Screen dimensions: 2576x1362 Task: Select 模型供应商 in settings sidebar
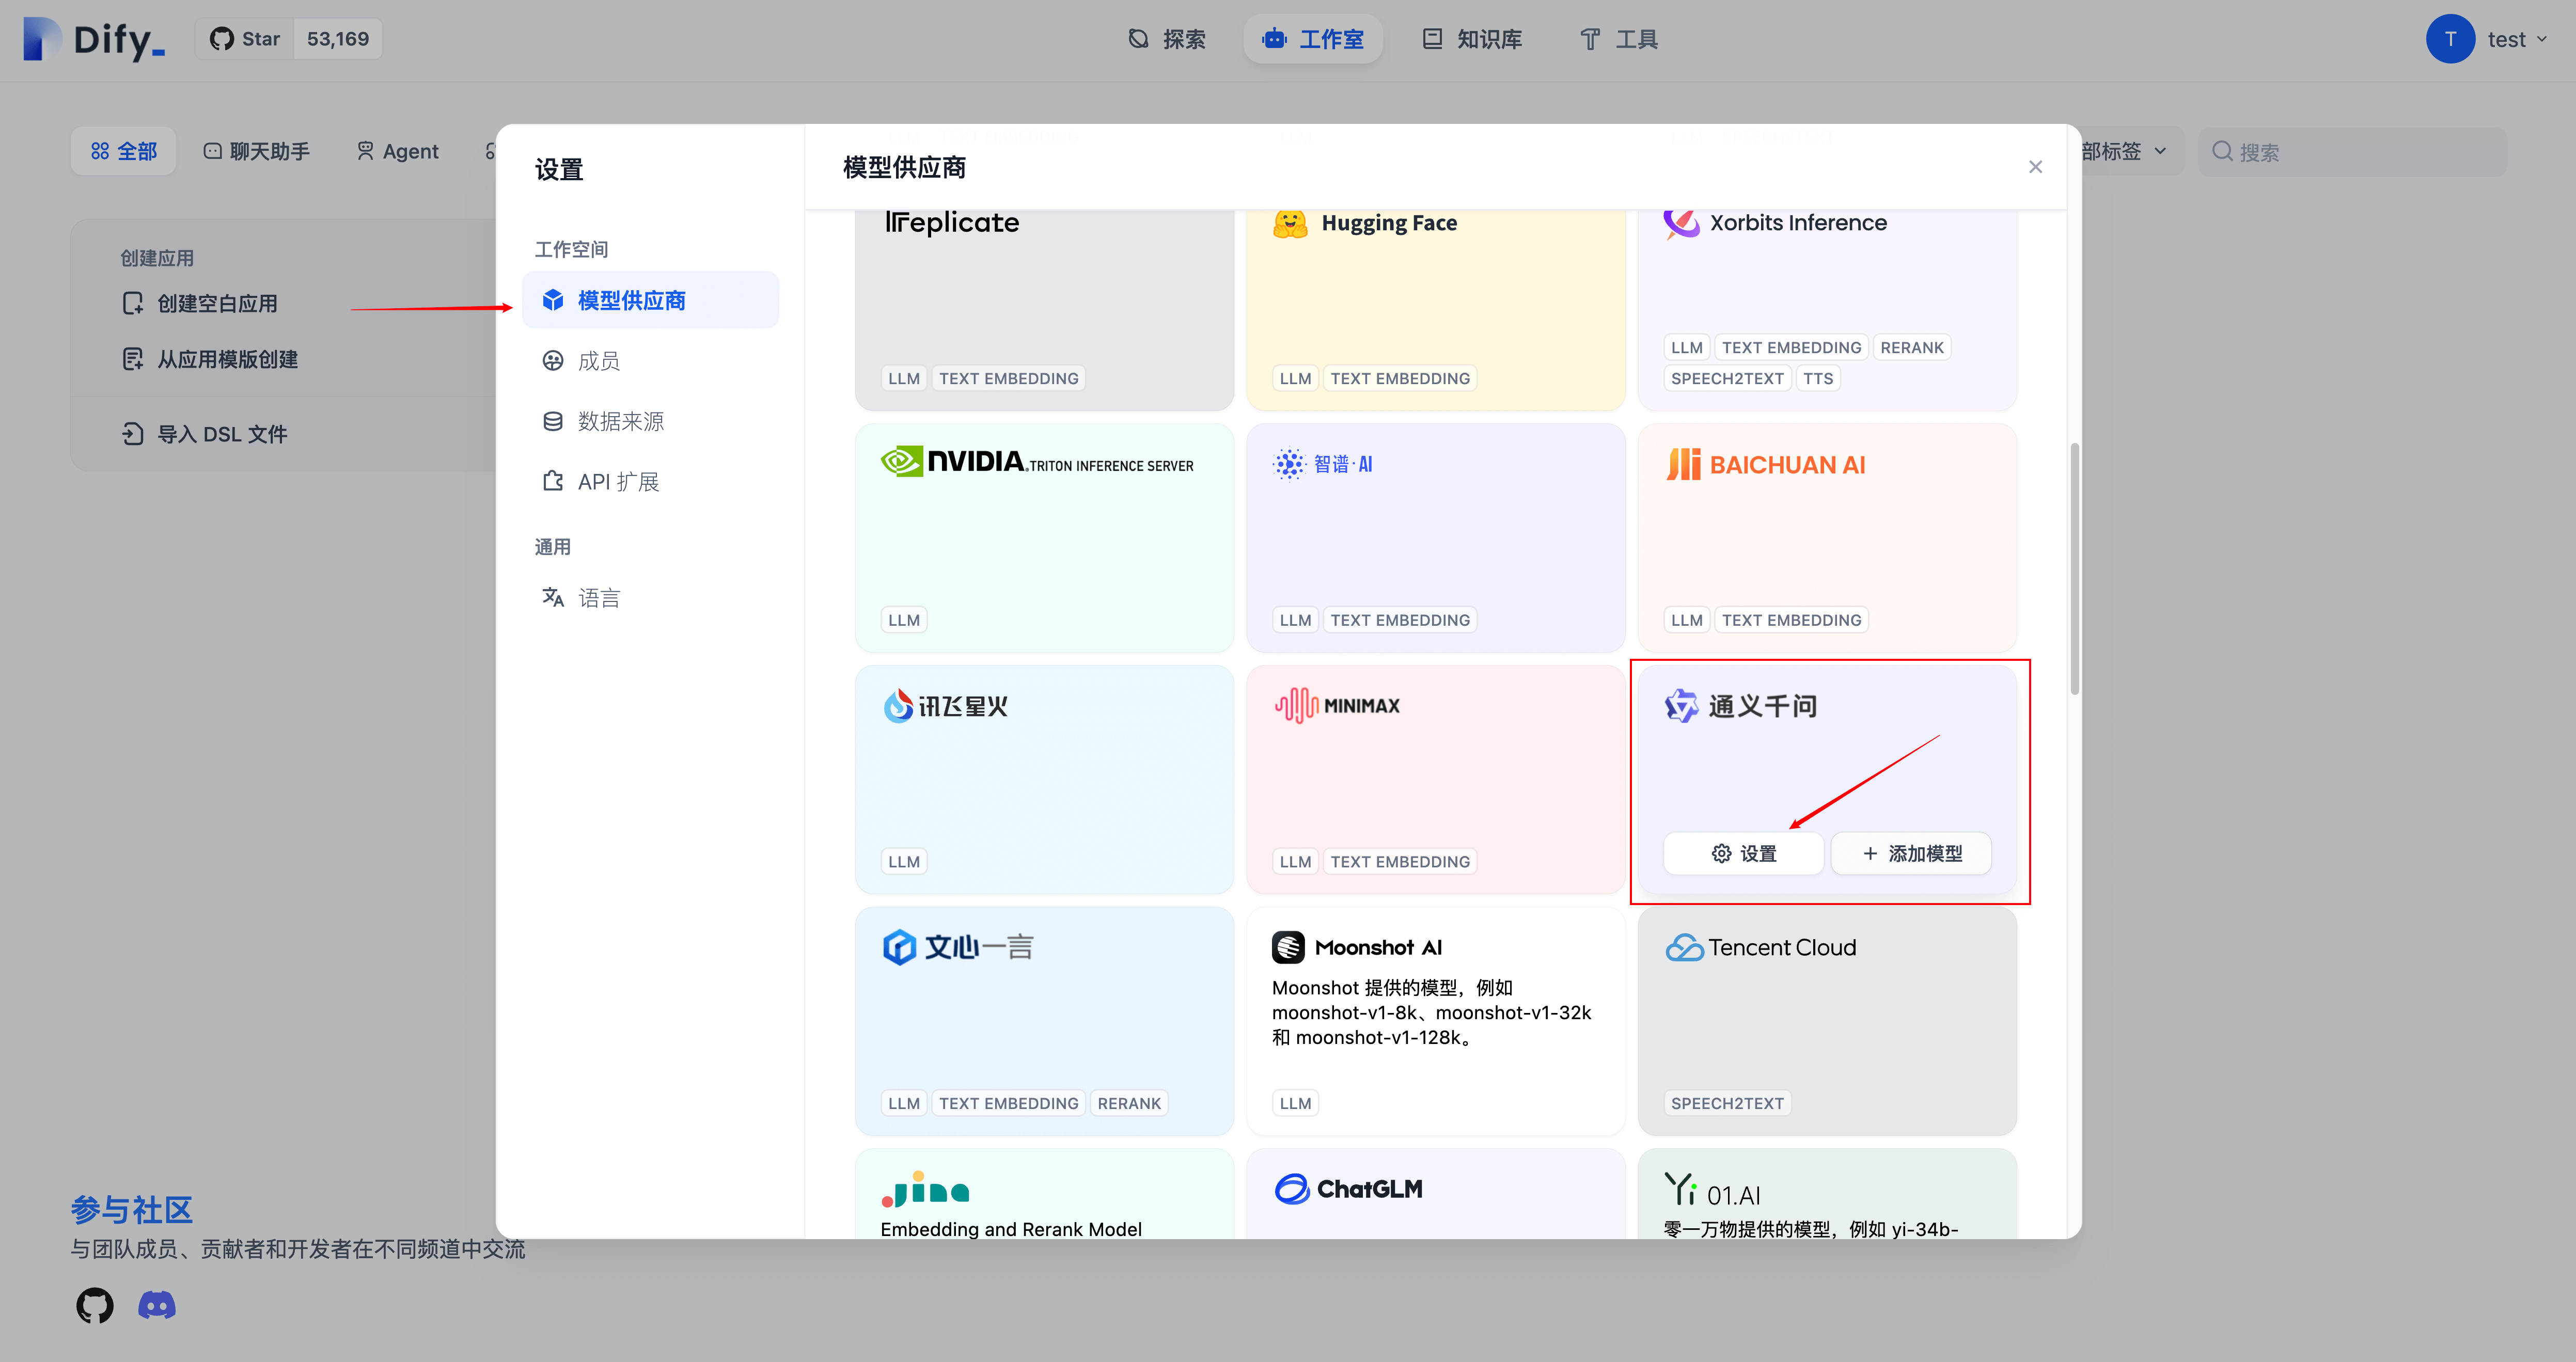(x=650, y=300)
